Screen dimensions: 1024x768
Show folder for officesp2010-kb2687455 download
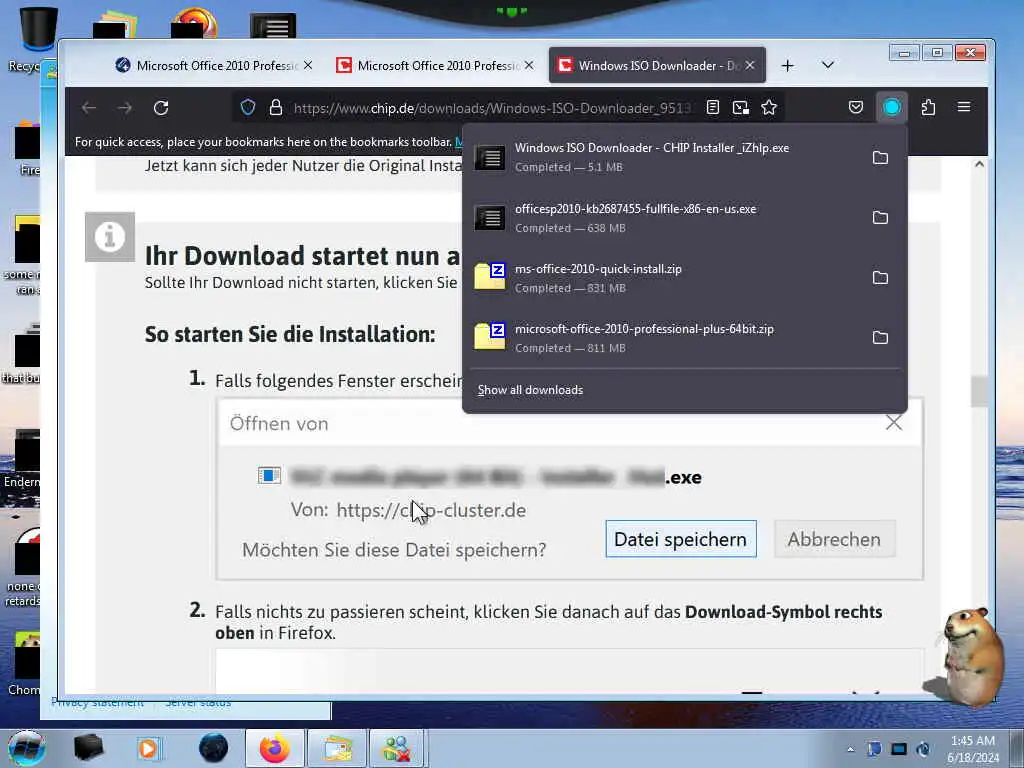(x=880, y=217)
